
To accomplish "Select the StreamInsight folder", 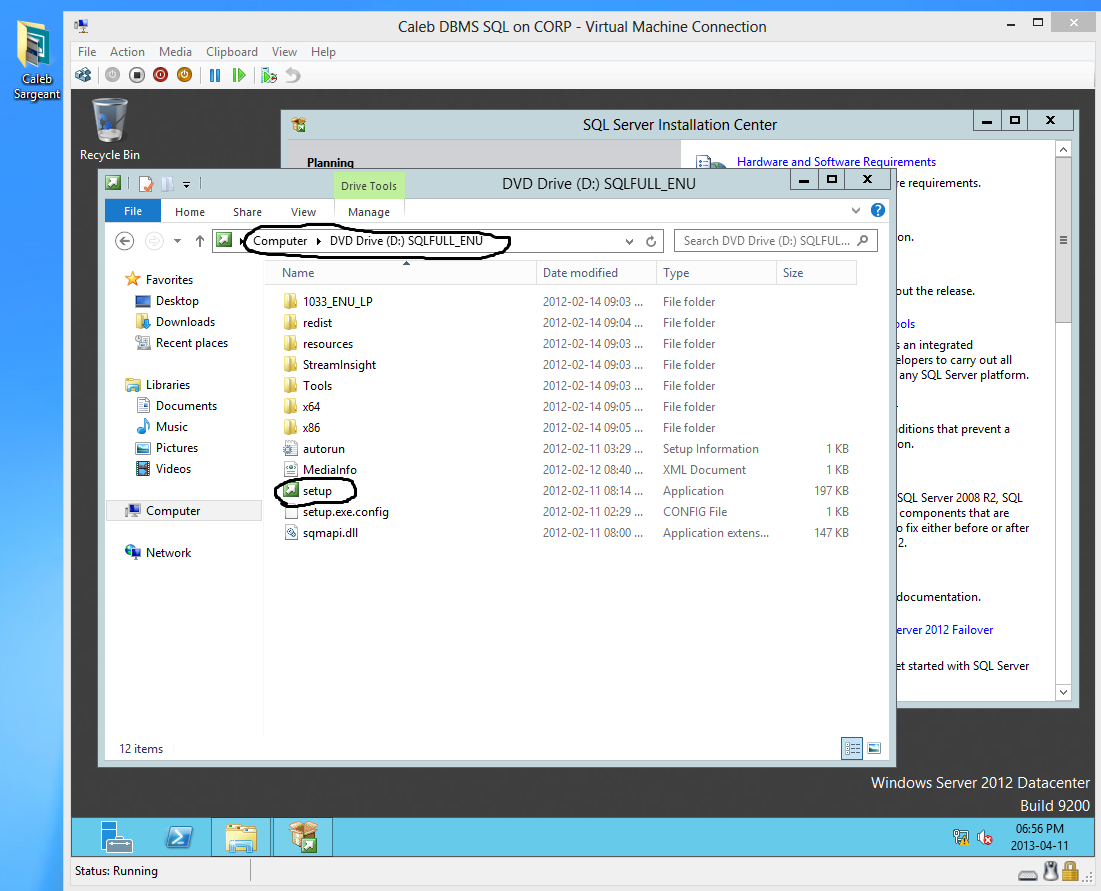I will pos(339,365).
